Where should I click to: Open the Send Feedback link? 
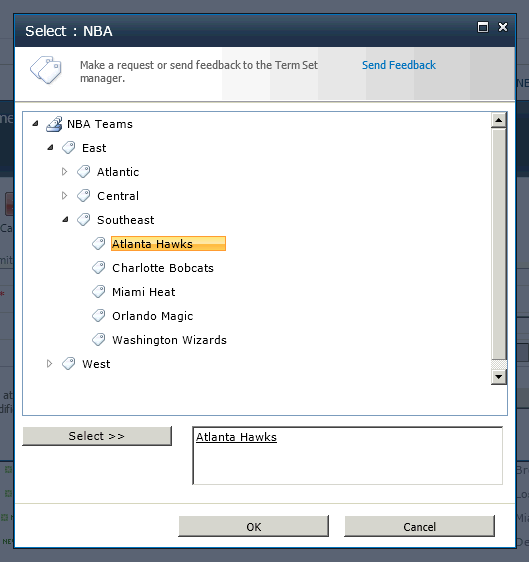coord(399,65)
